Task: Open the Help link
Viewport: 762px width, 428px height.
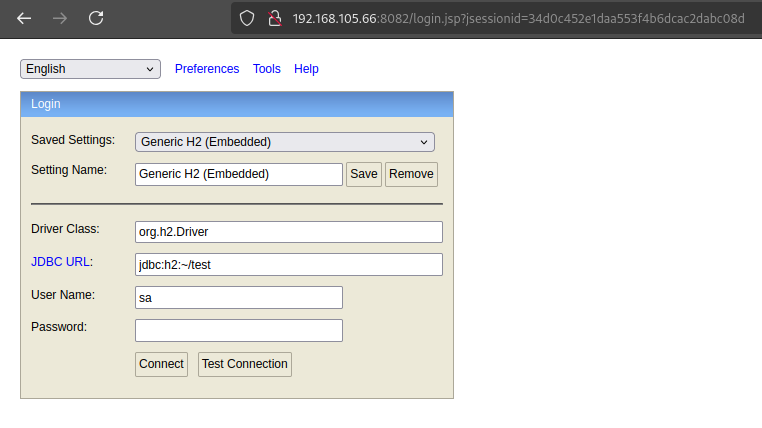Action: tap(306, 69)
